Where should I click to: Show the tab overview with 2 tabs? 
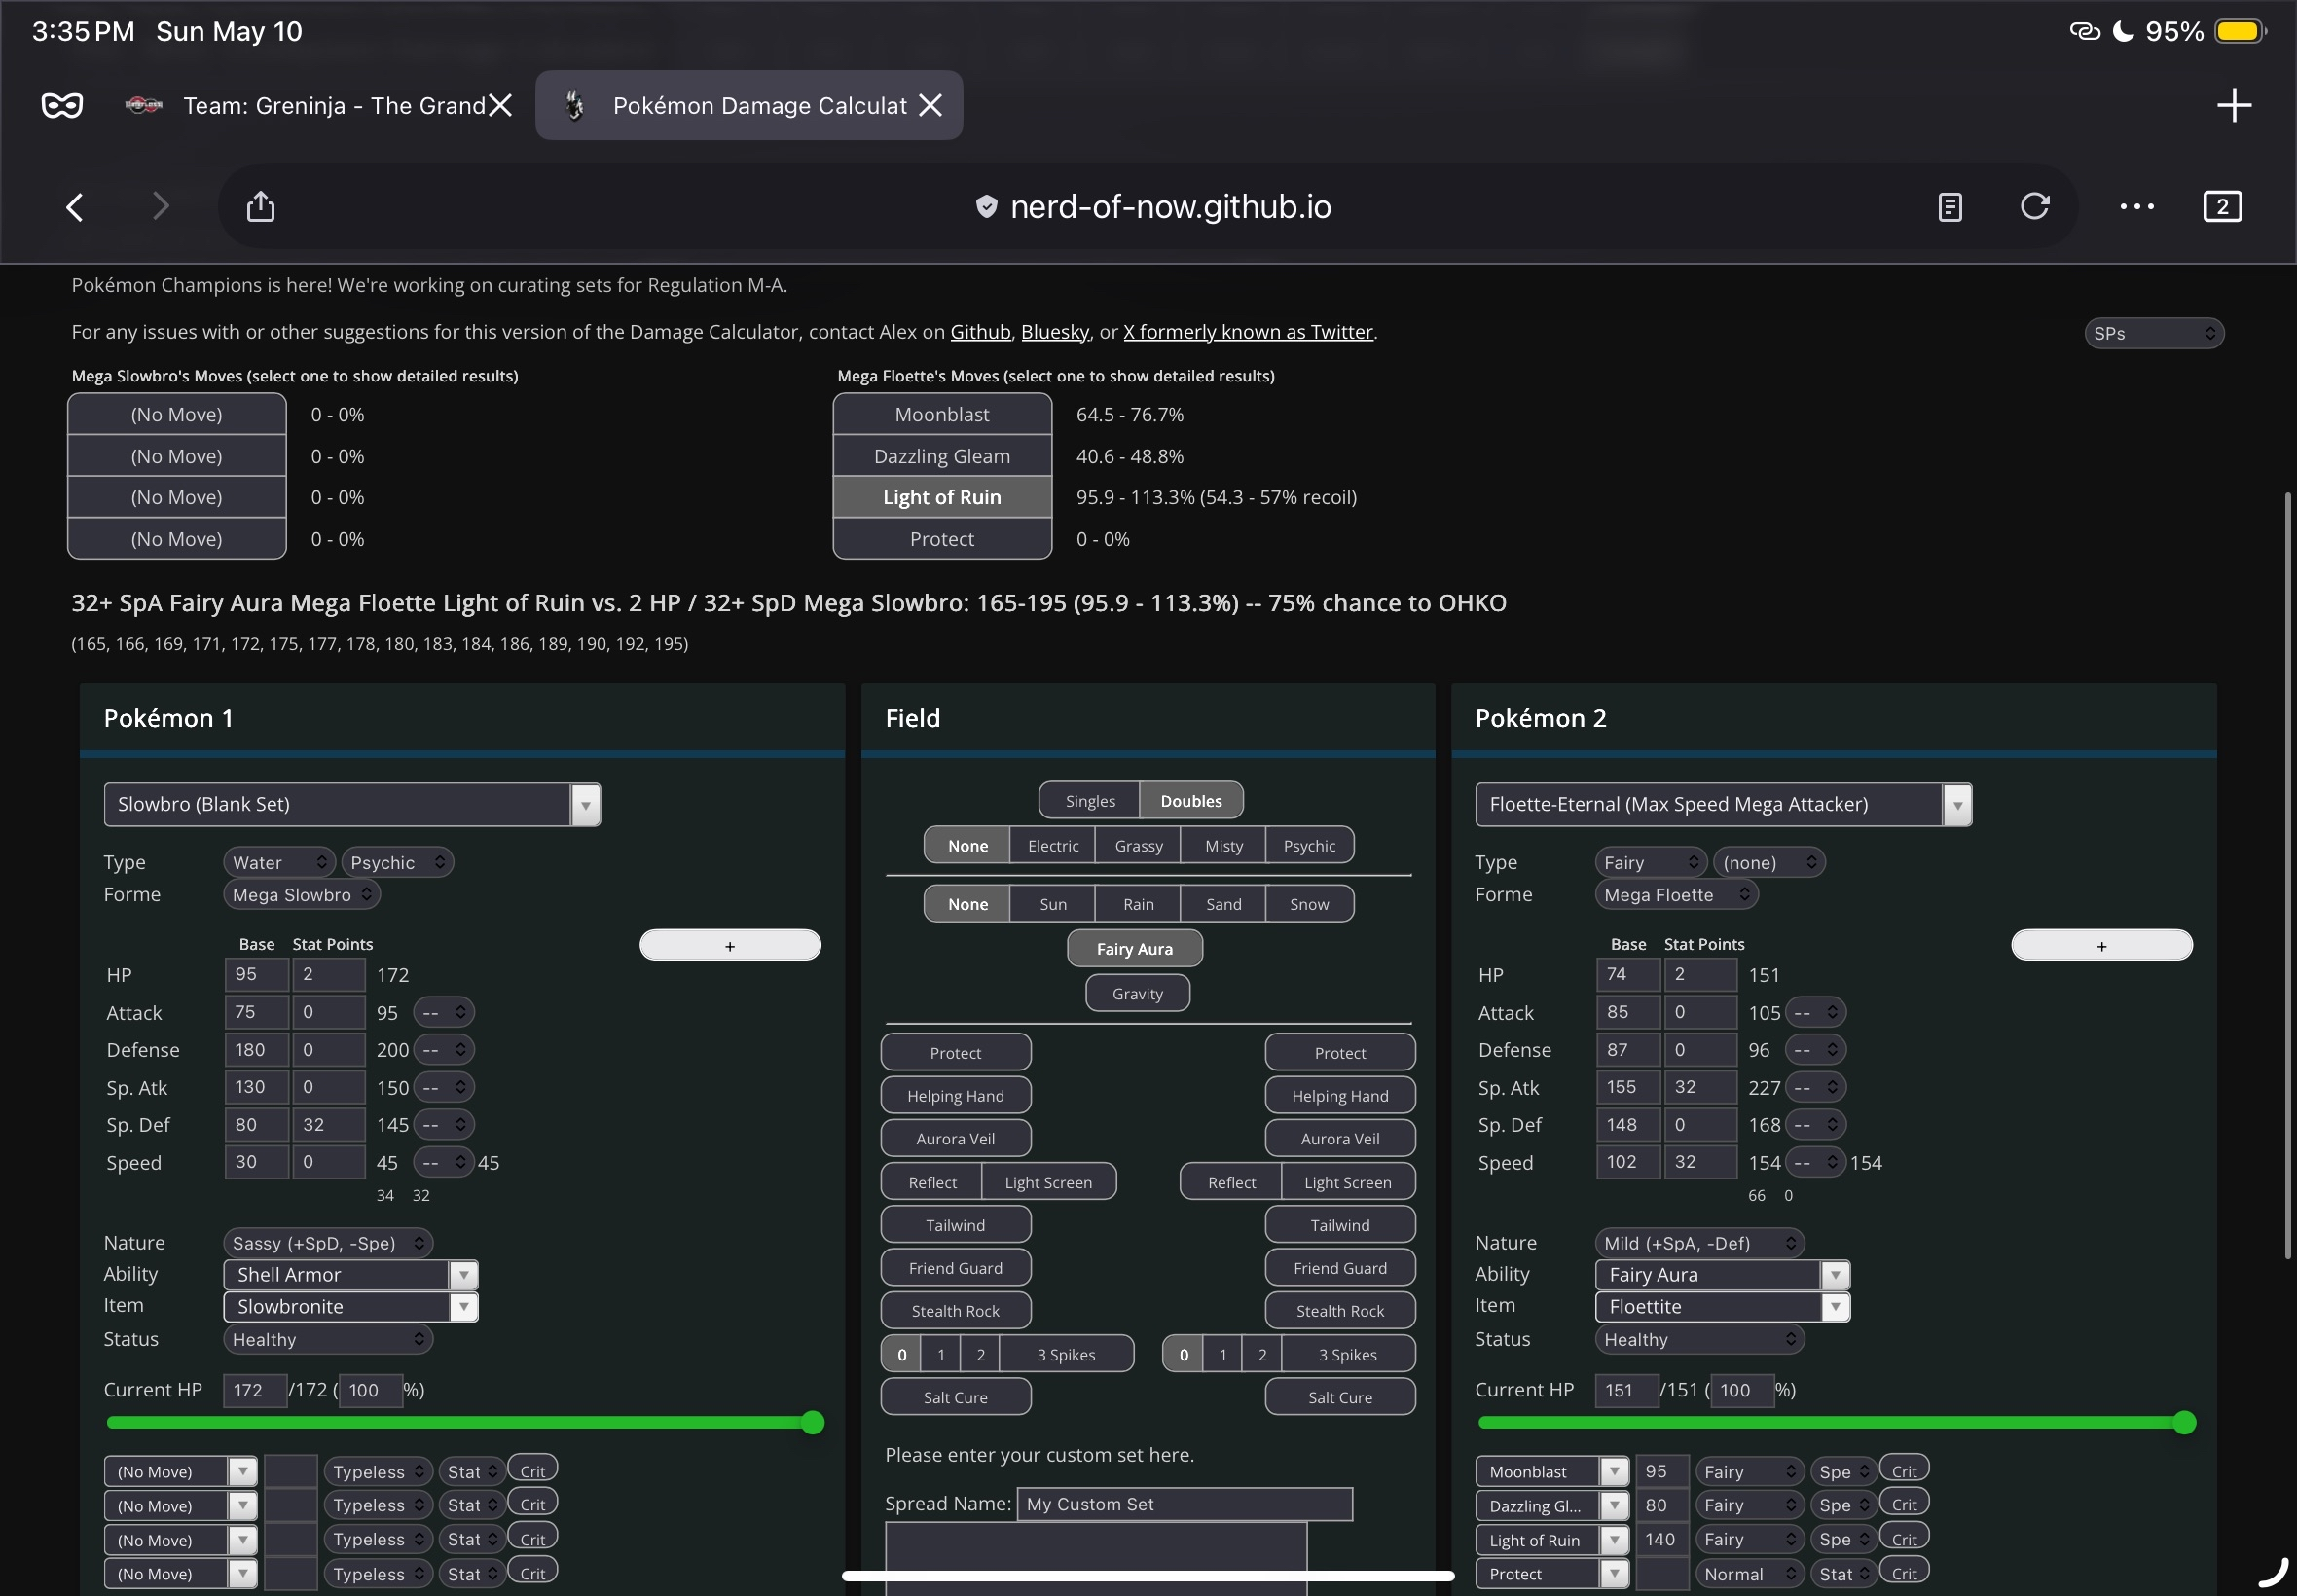(x=2222, y=207)
